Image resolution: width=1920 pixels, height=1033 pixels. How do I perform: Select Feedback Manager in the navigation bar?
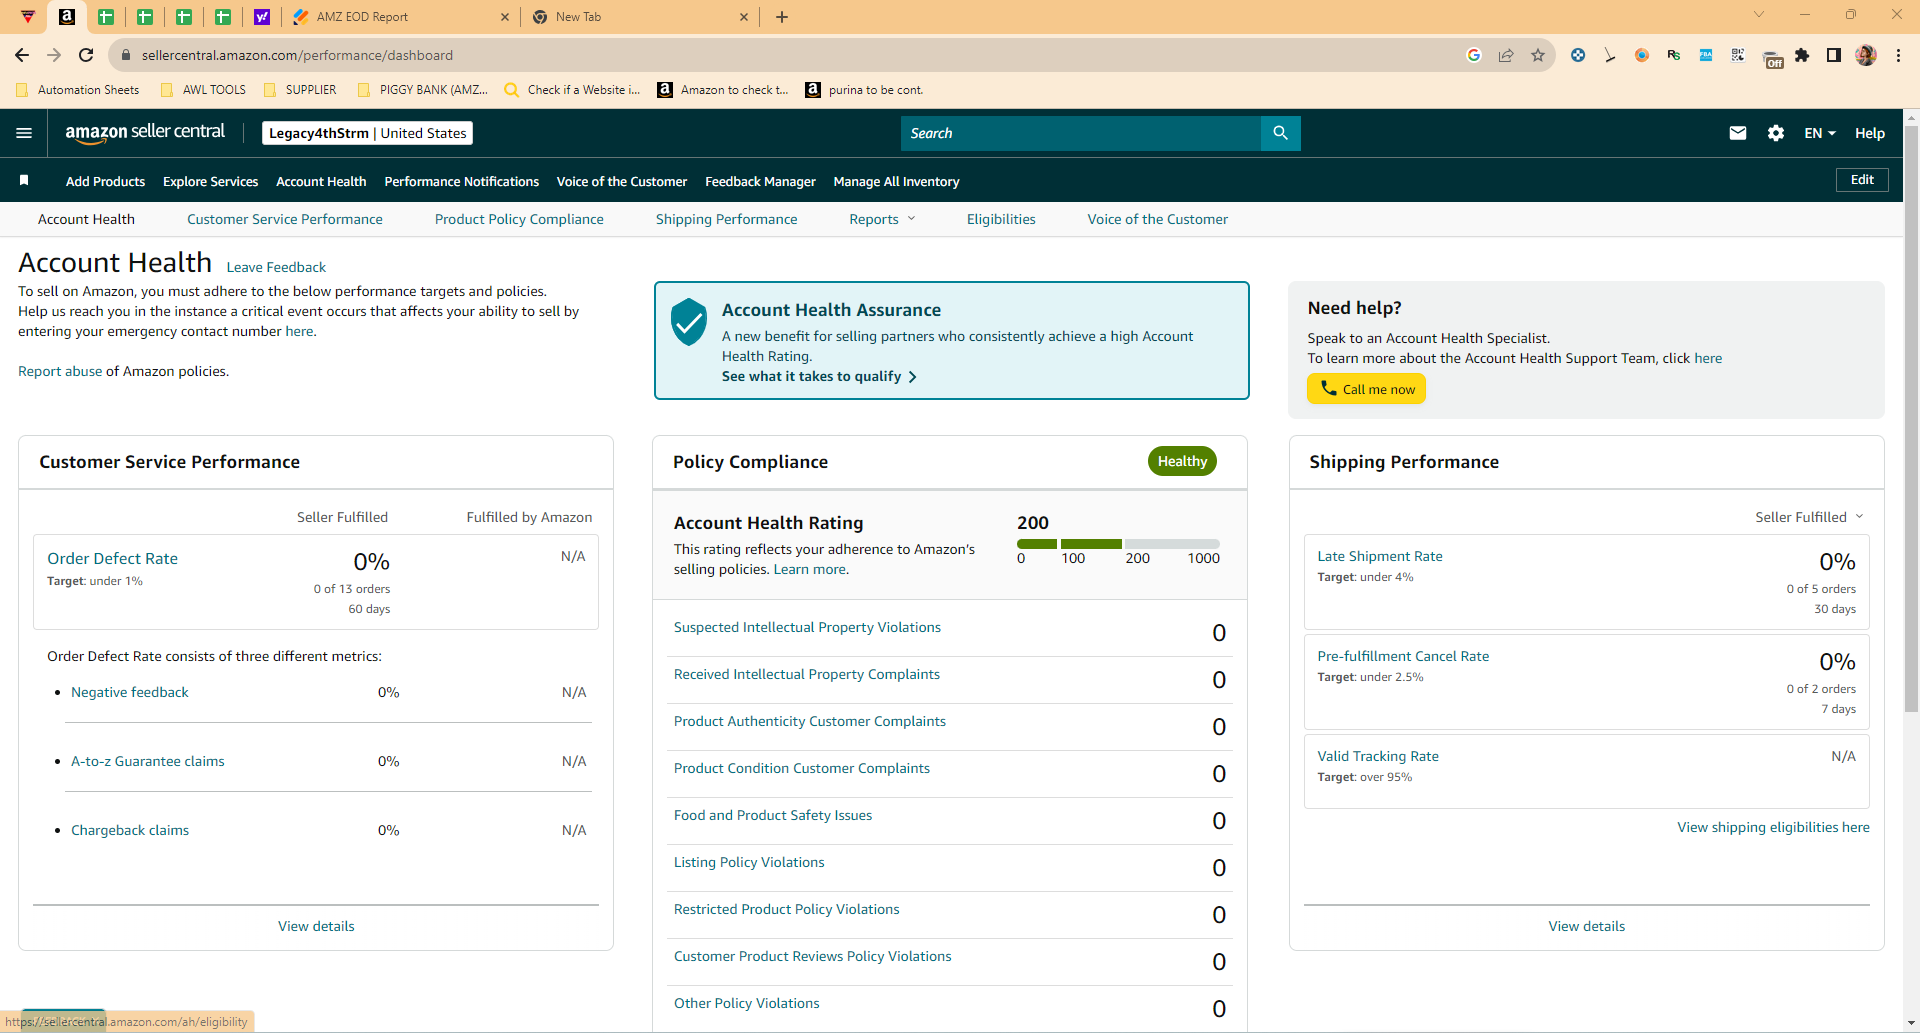(x=760, y=181)
